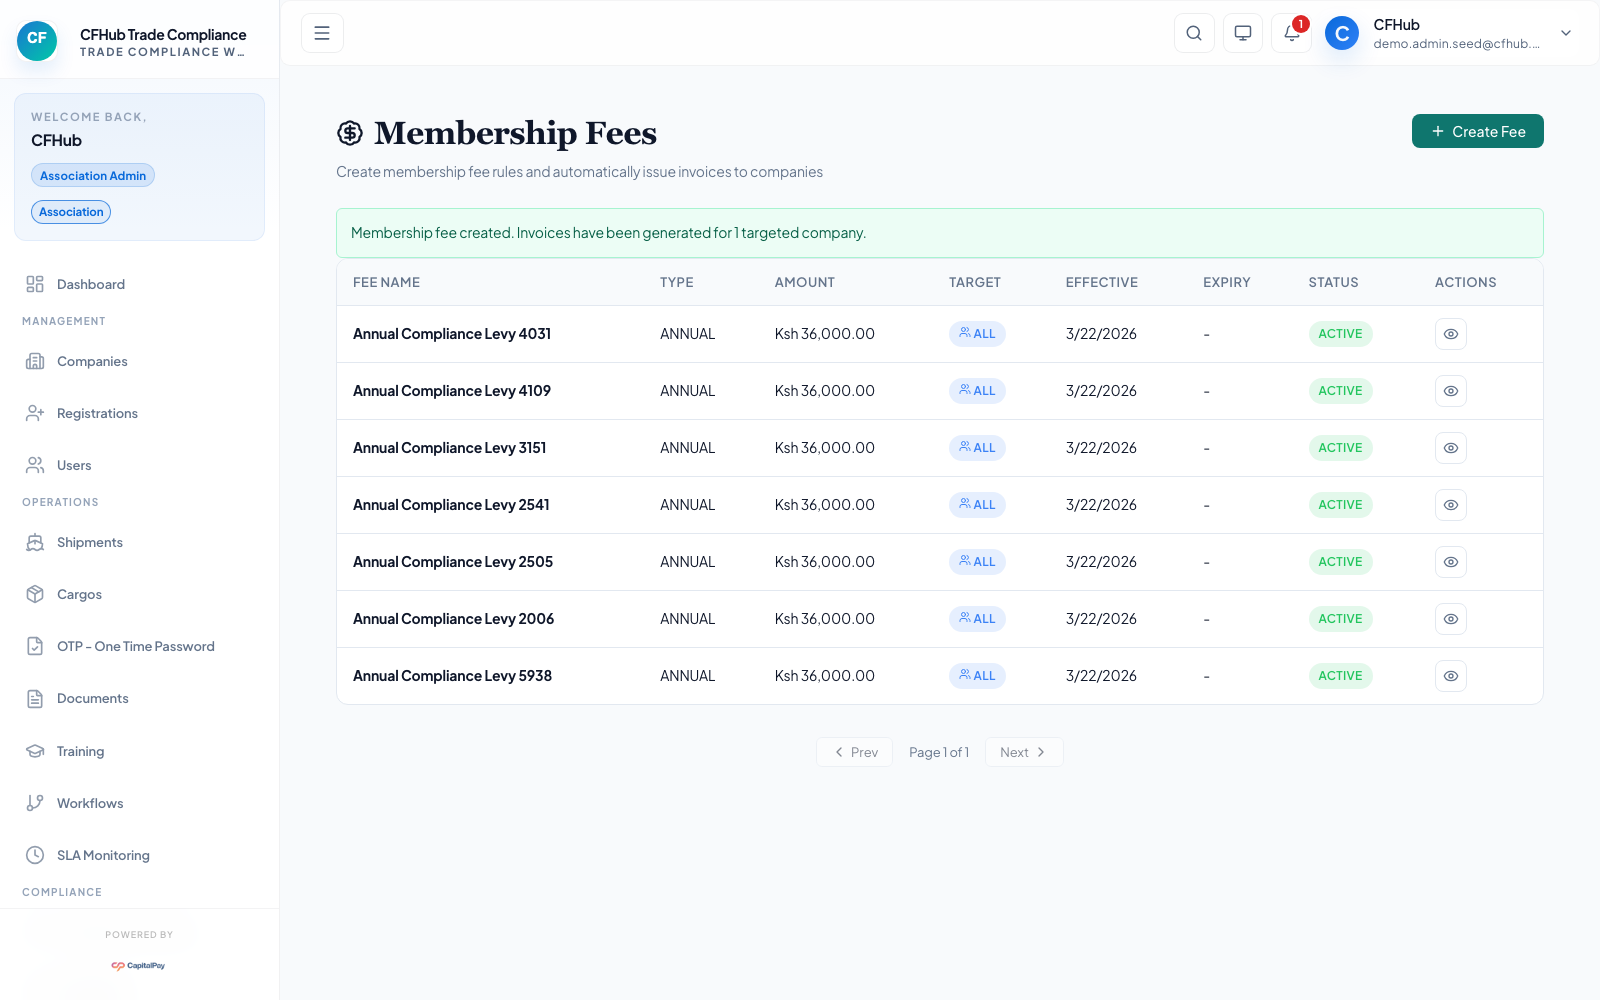
Task: Select the Training menu entry
Action: tap(81, 751)
